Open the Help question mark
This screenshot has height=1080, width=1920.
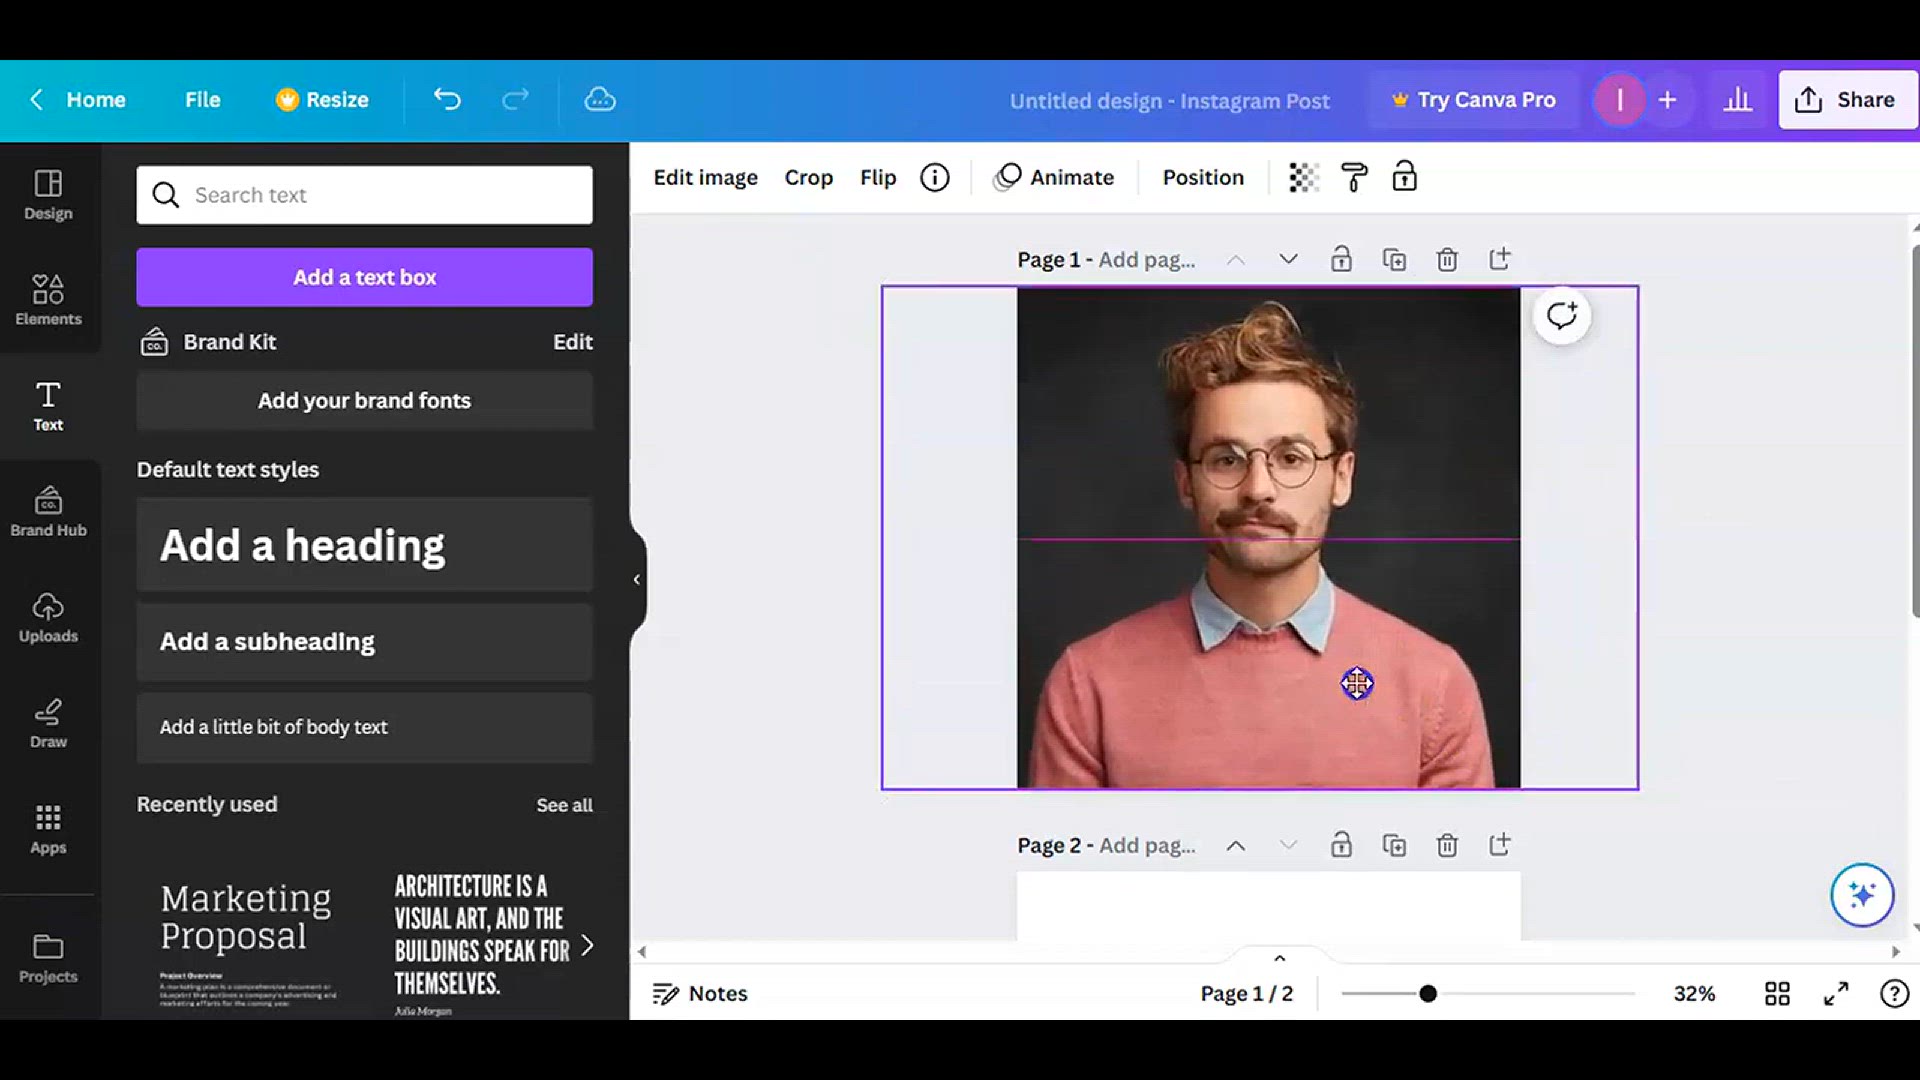click(1894, 993)
